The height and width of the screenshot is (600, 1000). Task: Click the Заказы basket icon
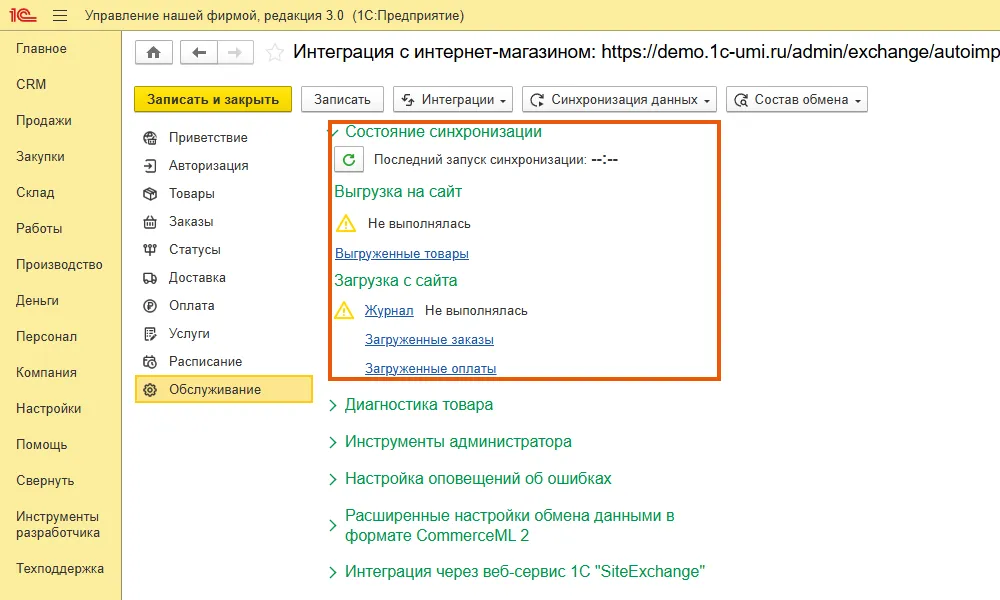click(150, 222)
